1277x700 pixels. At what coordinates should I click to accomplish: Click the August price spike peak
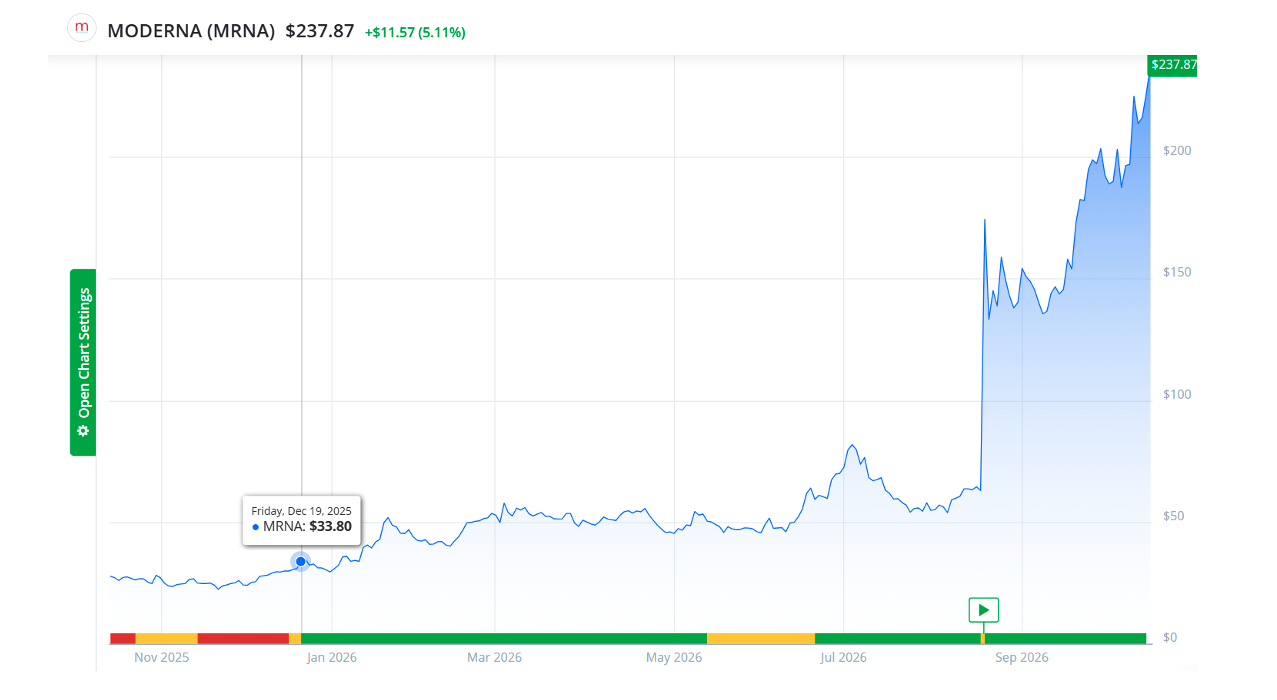[x=985, y=219]
